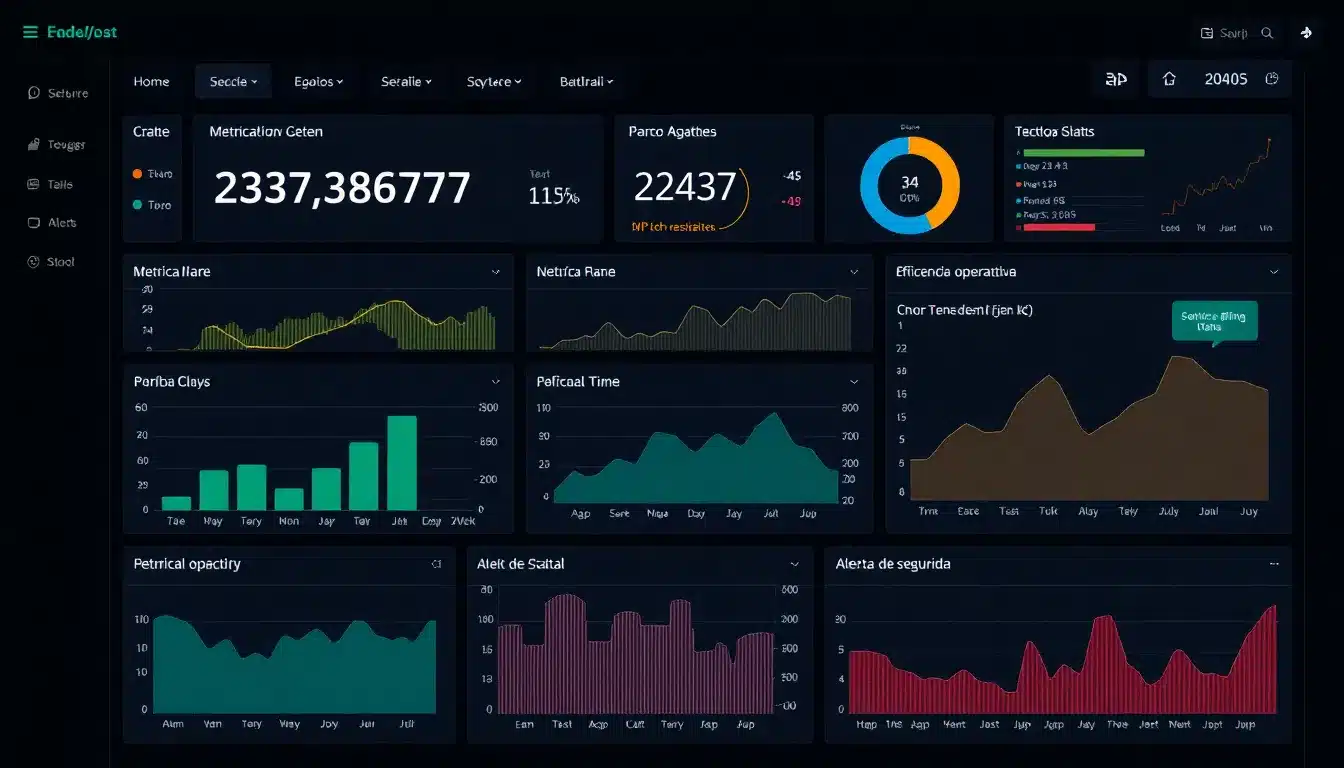Viewport: 1344px width, 768px height.
Task: Click the clock icon beside 20405
Action: coord(1272,78)
